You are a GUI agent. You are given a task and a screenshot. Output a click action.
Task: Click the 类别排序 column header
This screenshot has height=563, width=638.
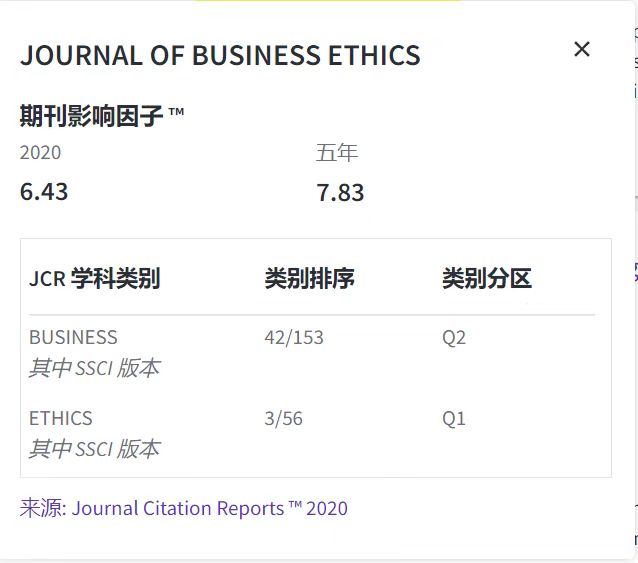coord(309,279)
